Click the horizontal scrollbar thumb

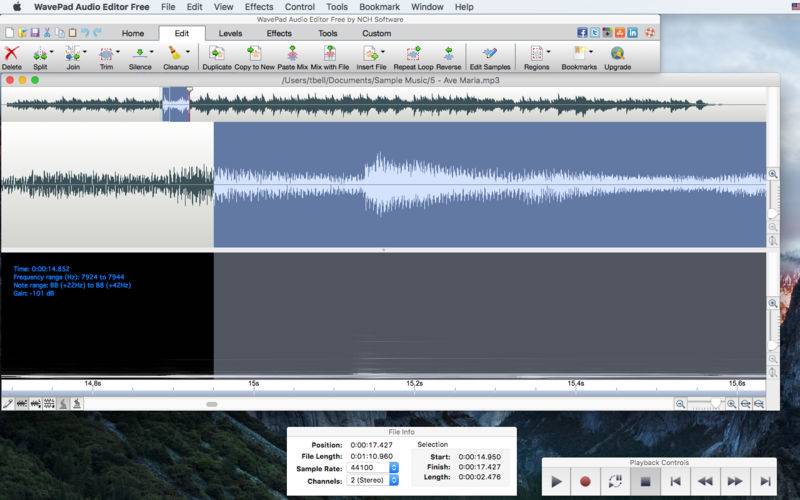212,404
